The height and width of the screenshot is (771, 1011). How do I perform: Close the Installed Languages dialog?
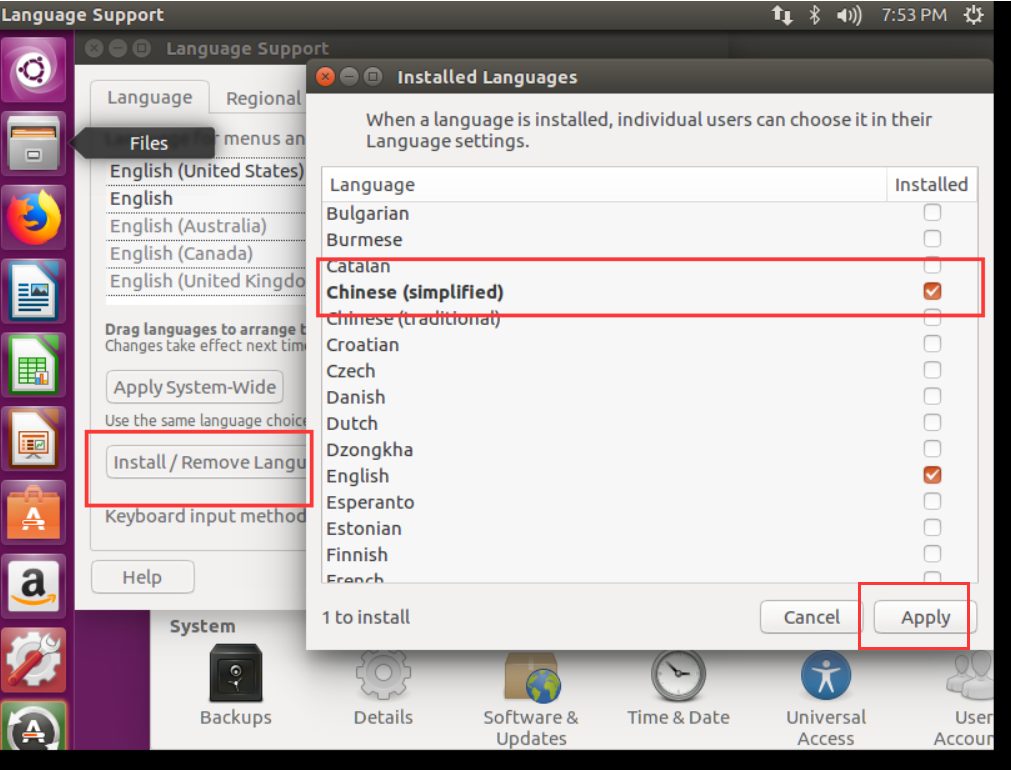coord(326,77)
